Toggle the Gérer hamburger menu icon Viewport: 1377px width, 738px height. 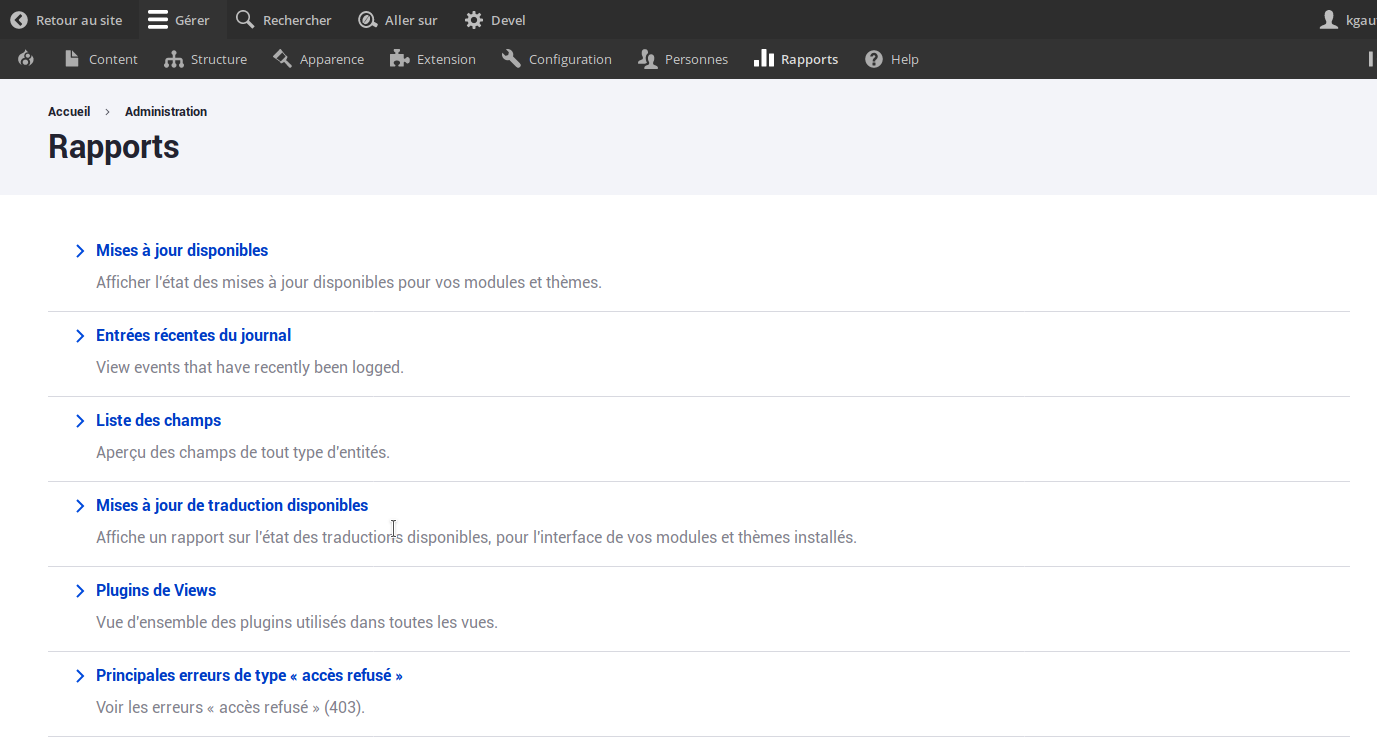157,20
